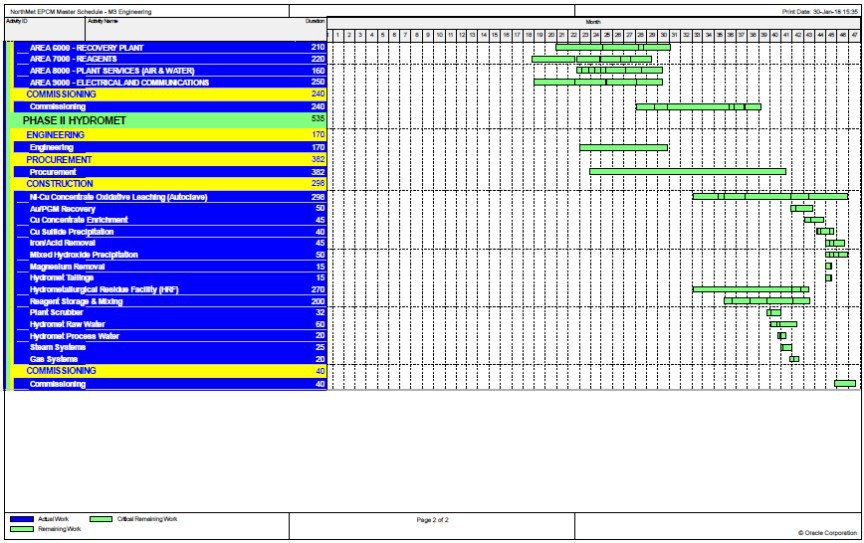Image resolution: width=864 pixels, height=543 pixels.
Task: Select the Procurement activity Gantt bar
Action: [687, 172]
